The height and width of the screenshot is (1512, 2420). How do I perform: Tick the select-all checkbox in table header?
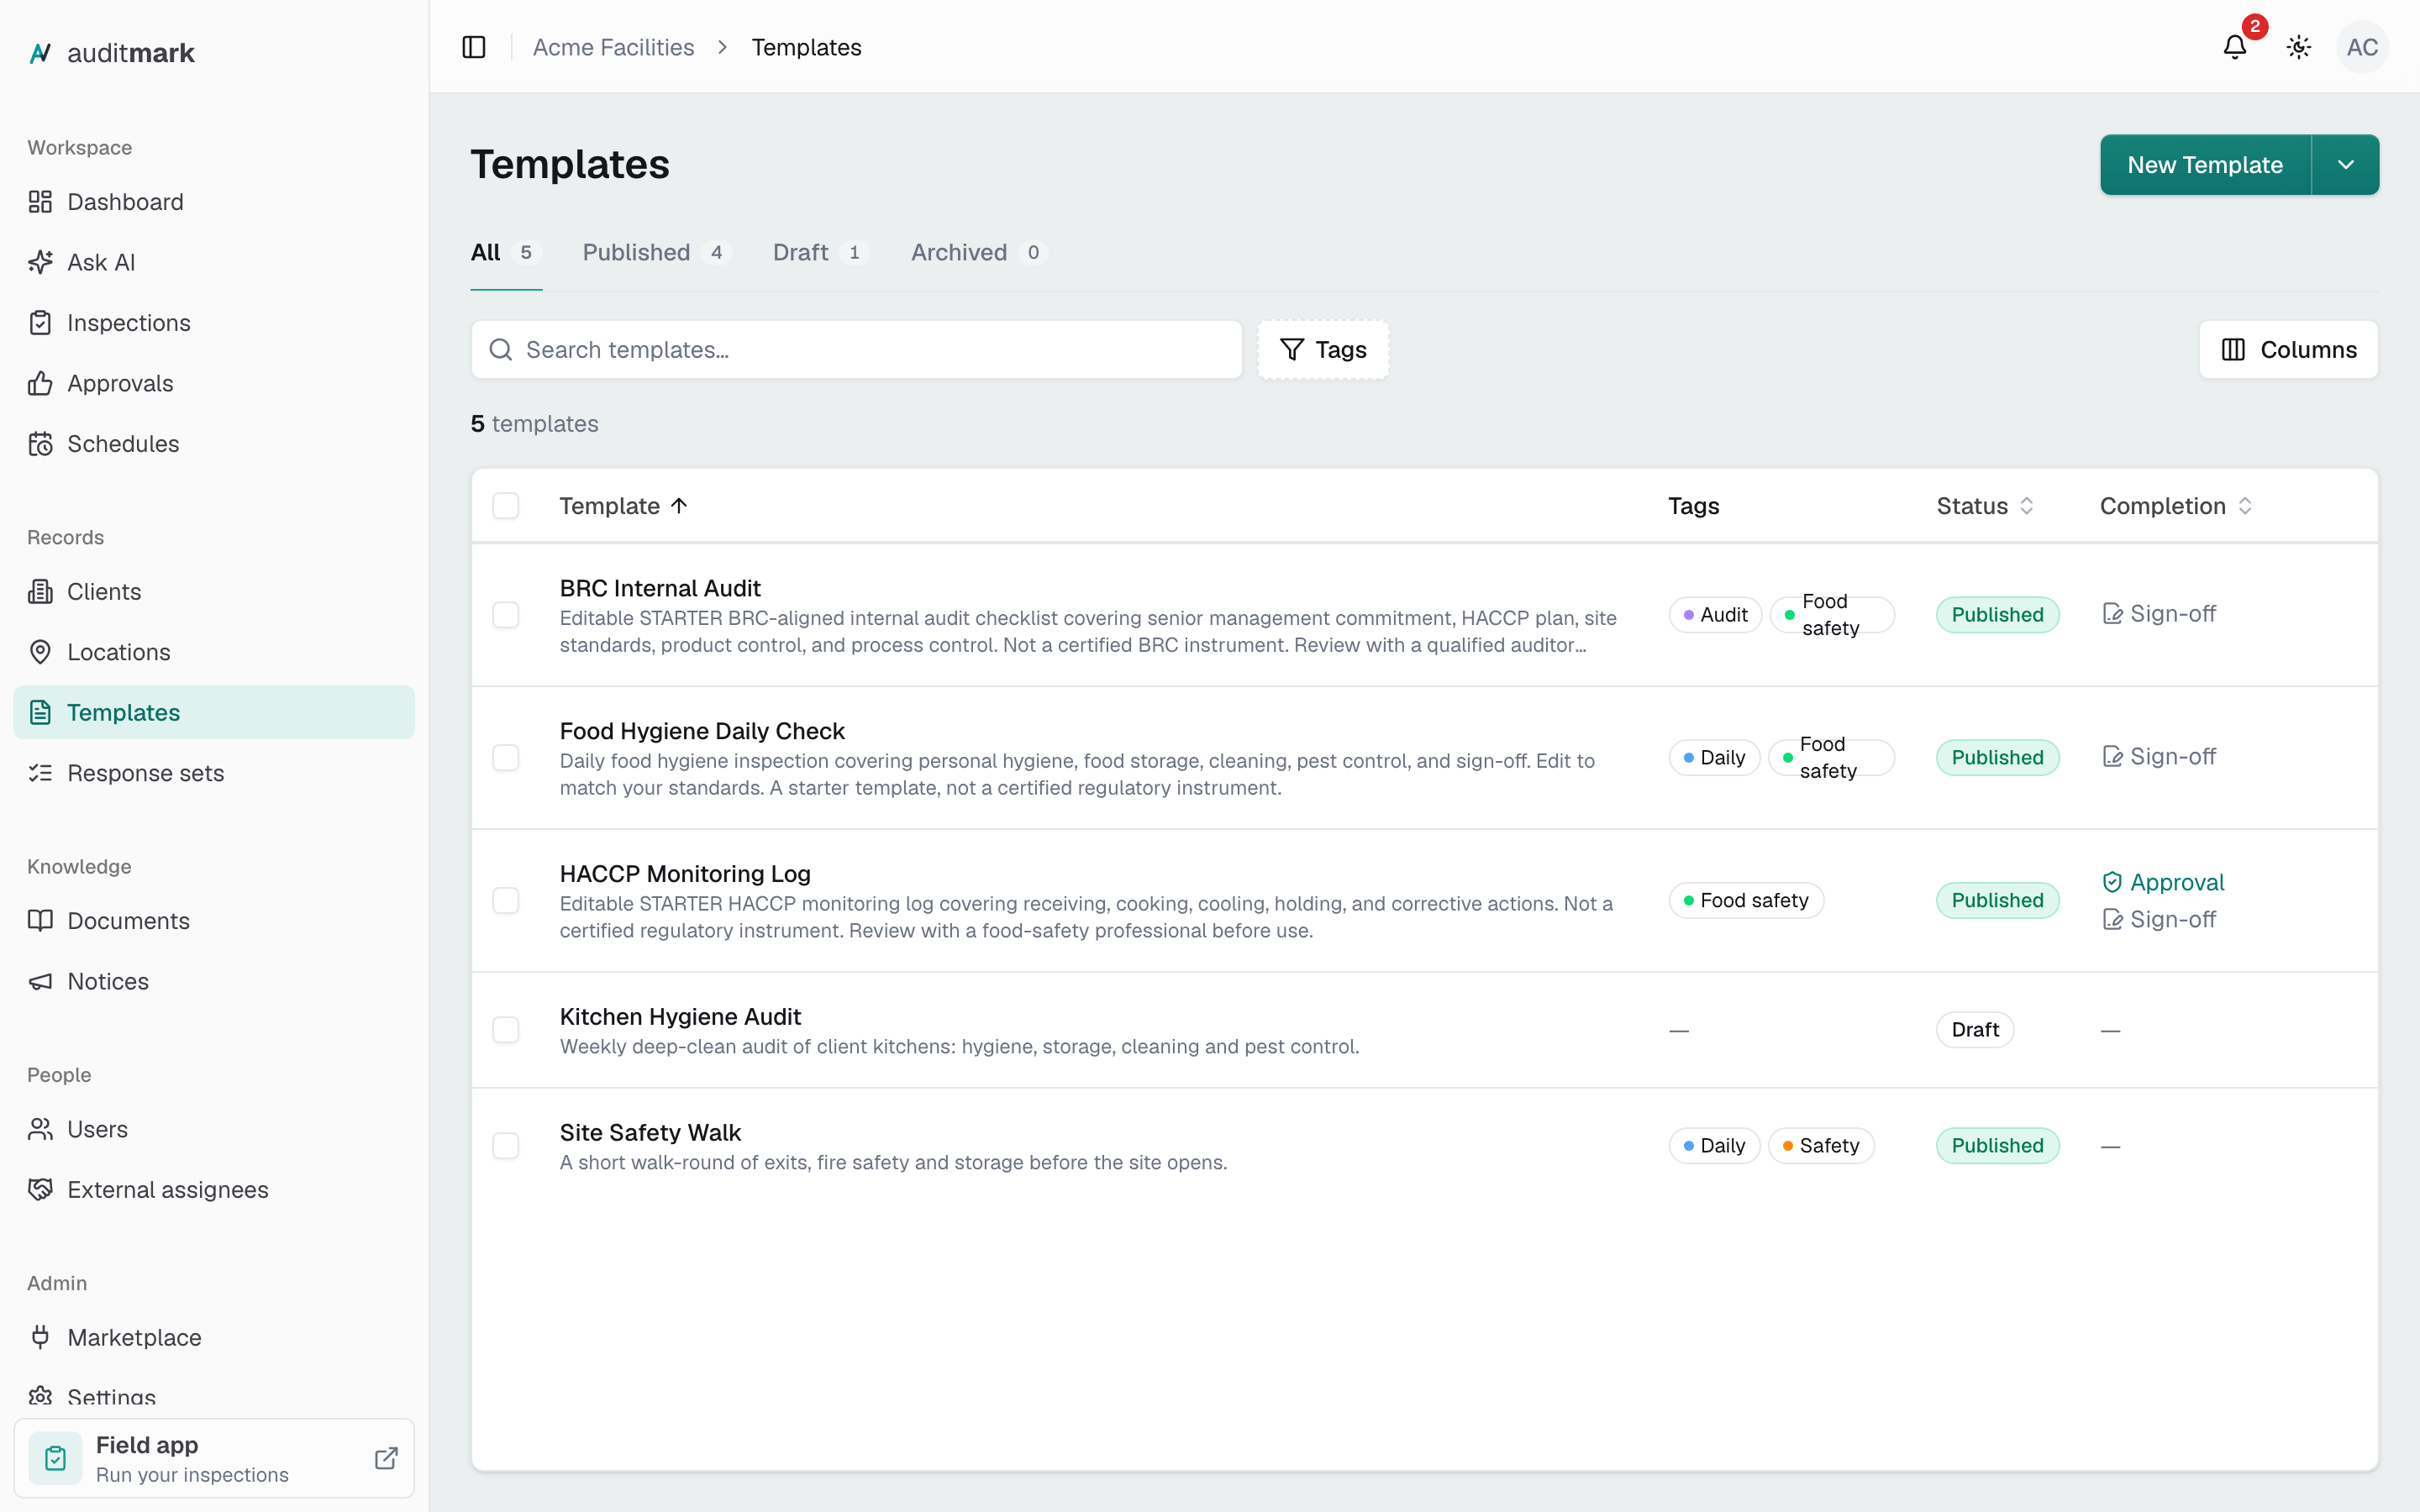pos(506,506)
